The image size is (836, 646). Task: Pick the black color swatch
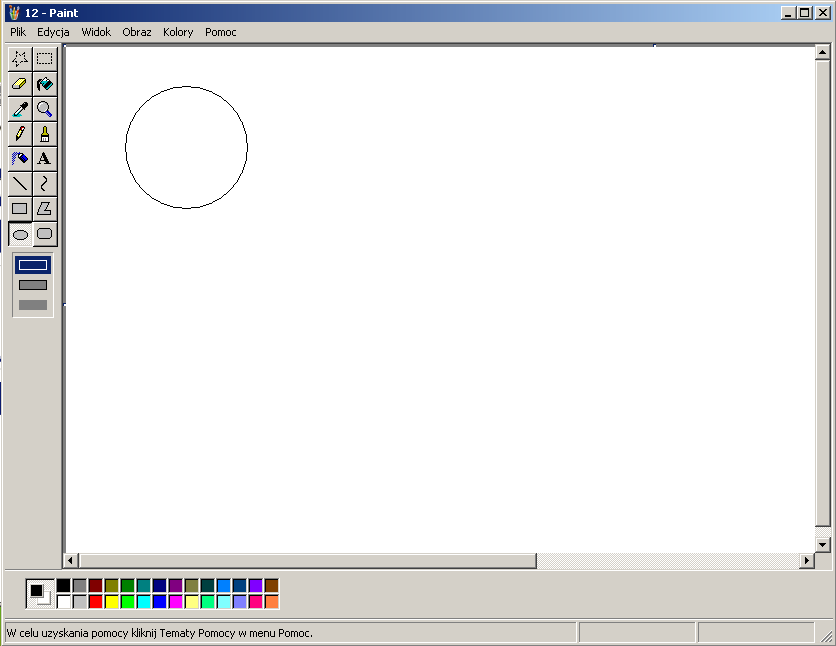[x=63, y=586]
